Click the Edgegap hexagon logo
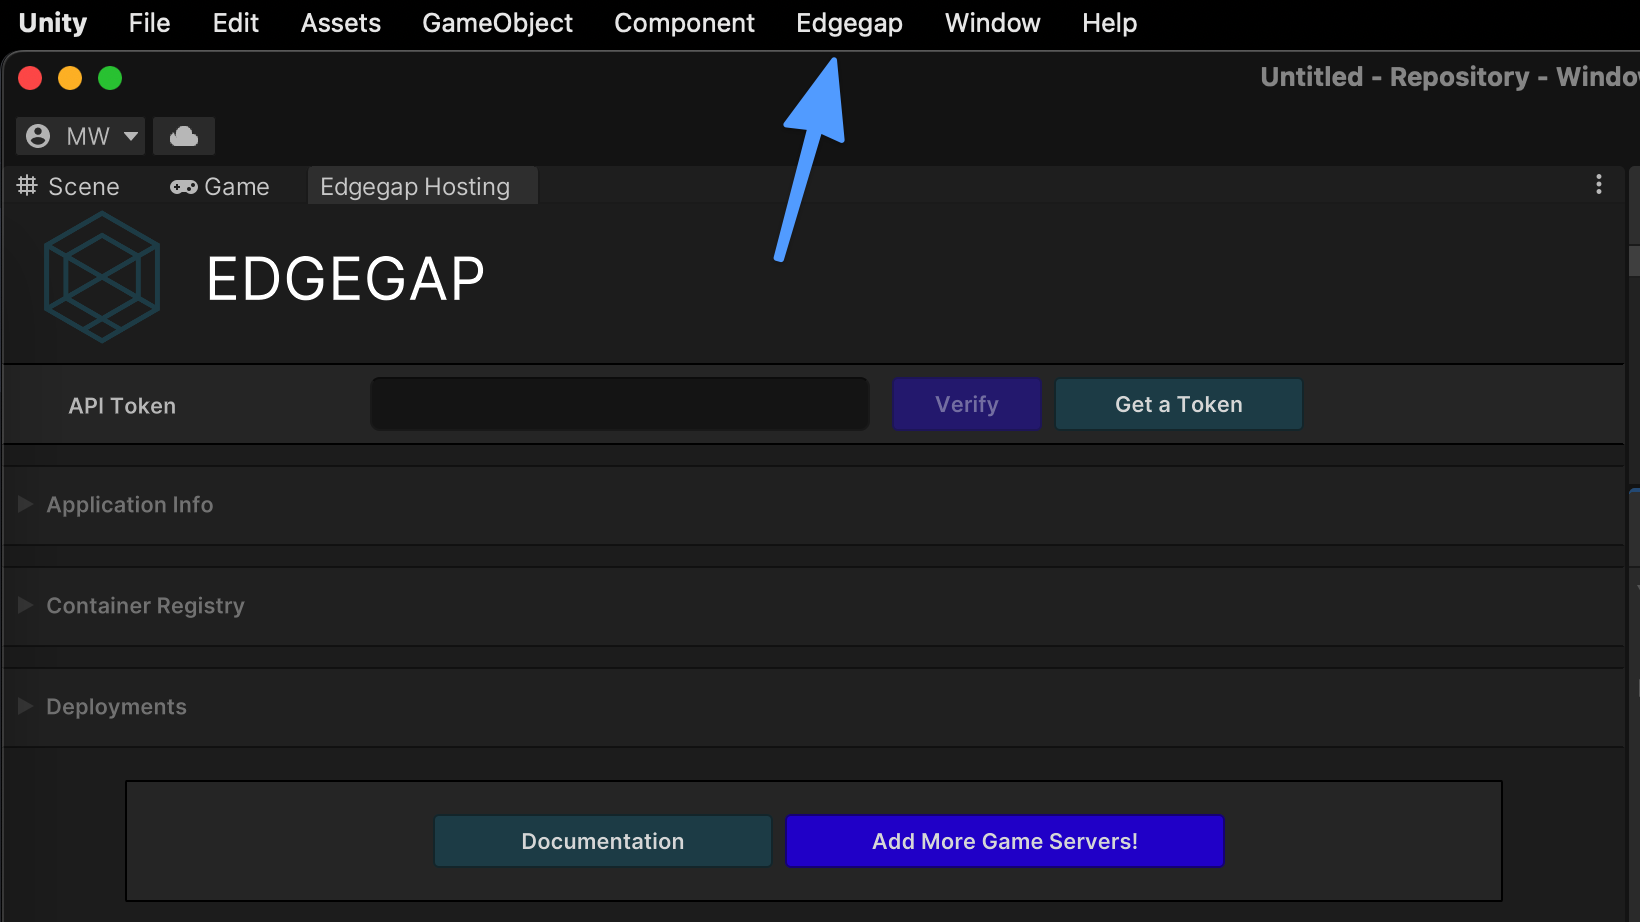Viewport: 1640px width, 922px height. 102,277
